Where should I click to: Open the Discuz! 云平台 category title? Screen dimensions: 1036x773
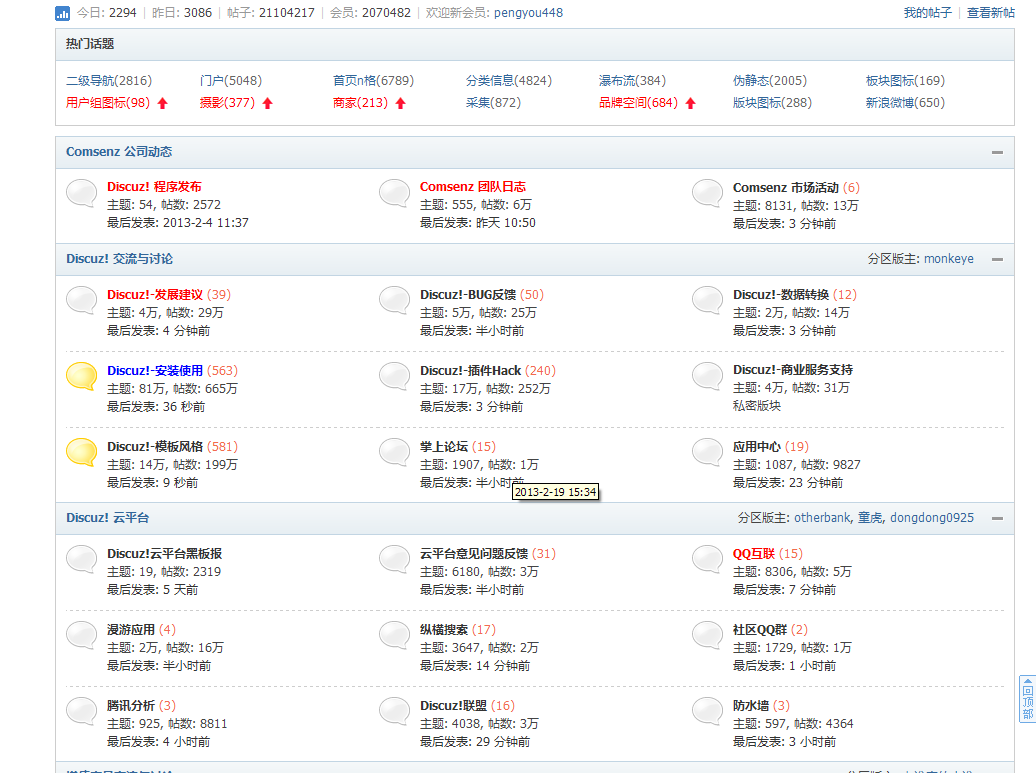(108, 518)
